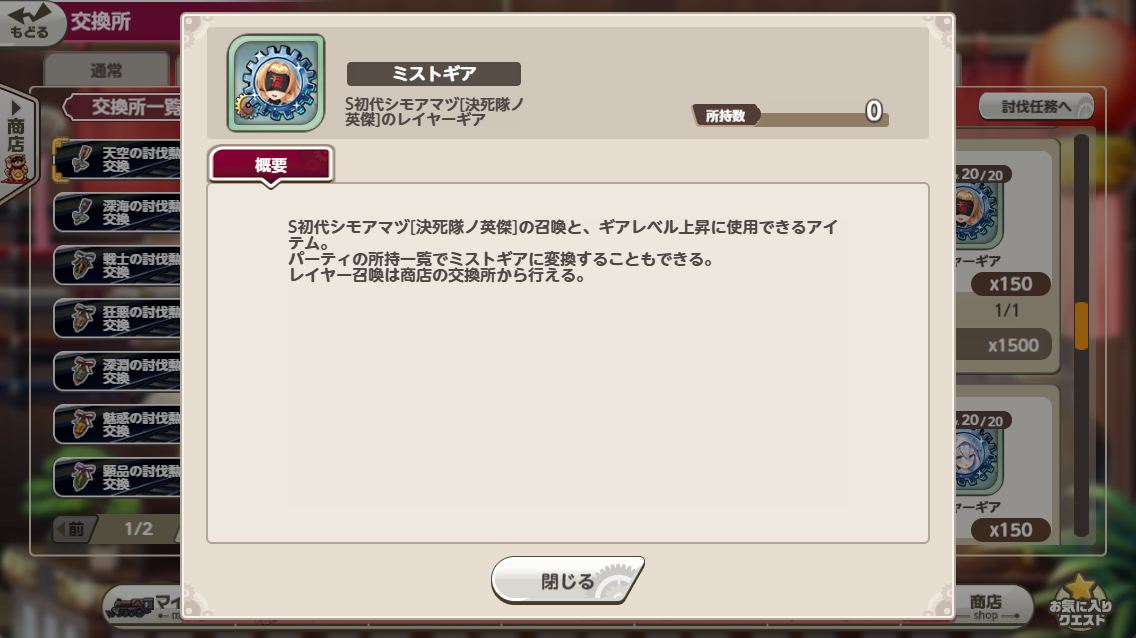The width and height of the screenshot is (1136, 638).
Task: Select the 天空の討伐勲 交換 list entry
Action: (118, 159)
